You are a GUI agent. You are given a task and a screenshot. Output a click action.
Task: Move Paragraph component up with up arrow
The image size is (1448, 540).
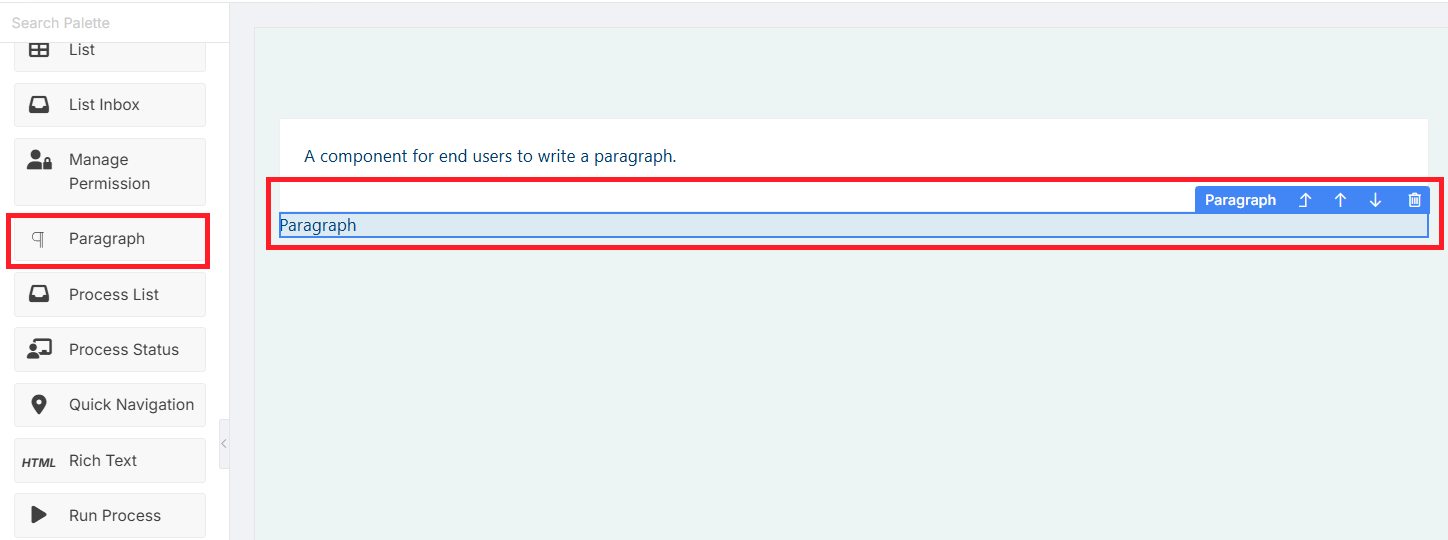1340,200
